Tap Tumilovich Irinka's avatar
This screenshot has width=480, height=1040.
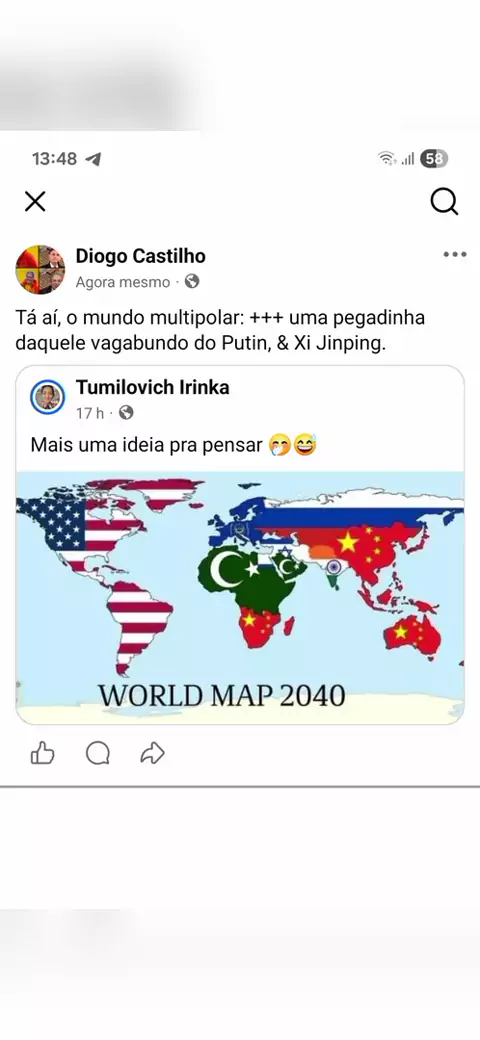[48, 397]
